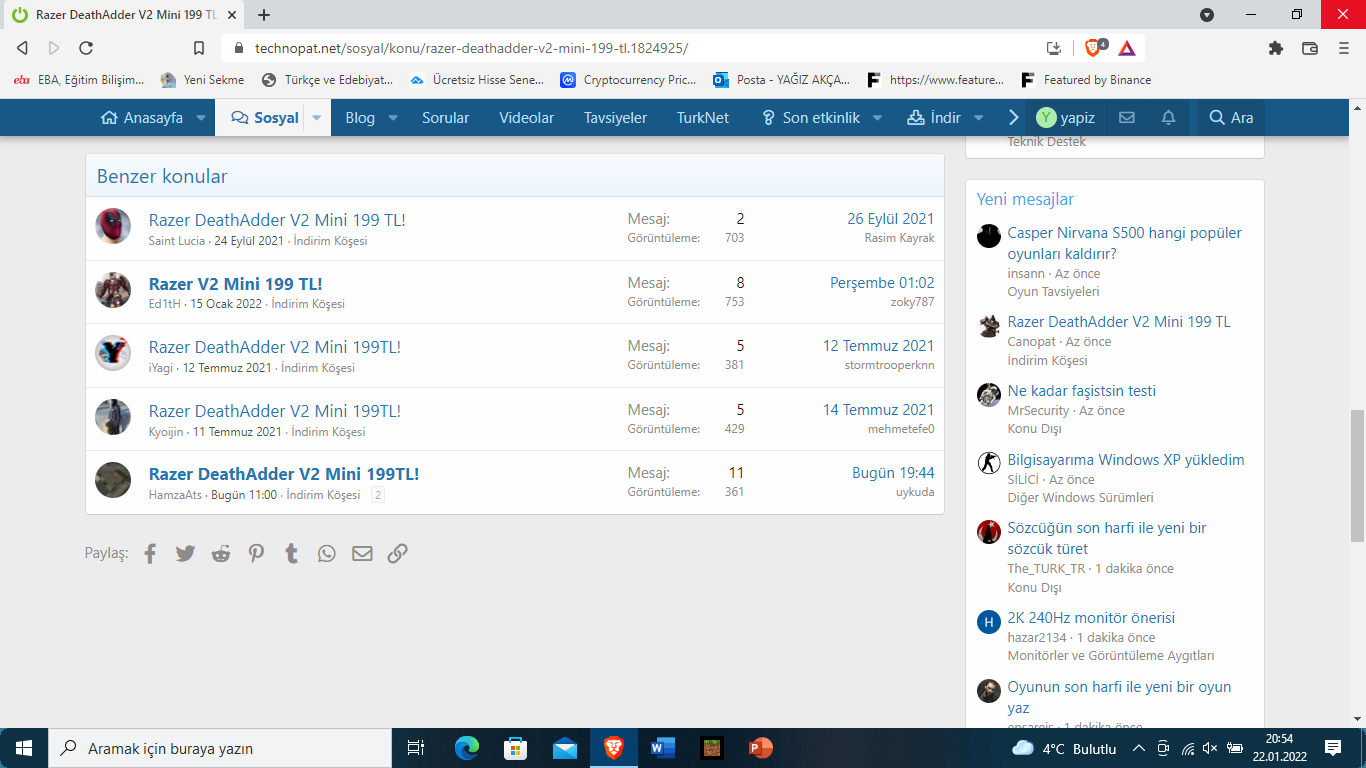Open the browser hamburger menu
1366x768 pixels.
point(1343,47)
